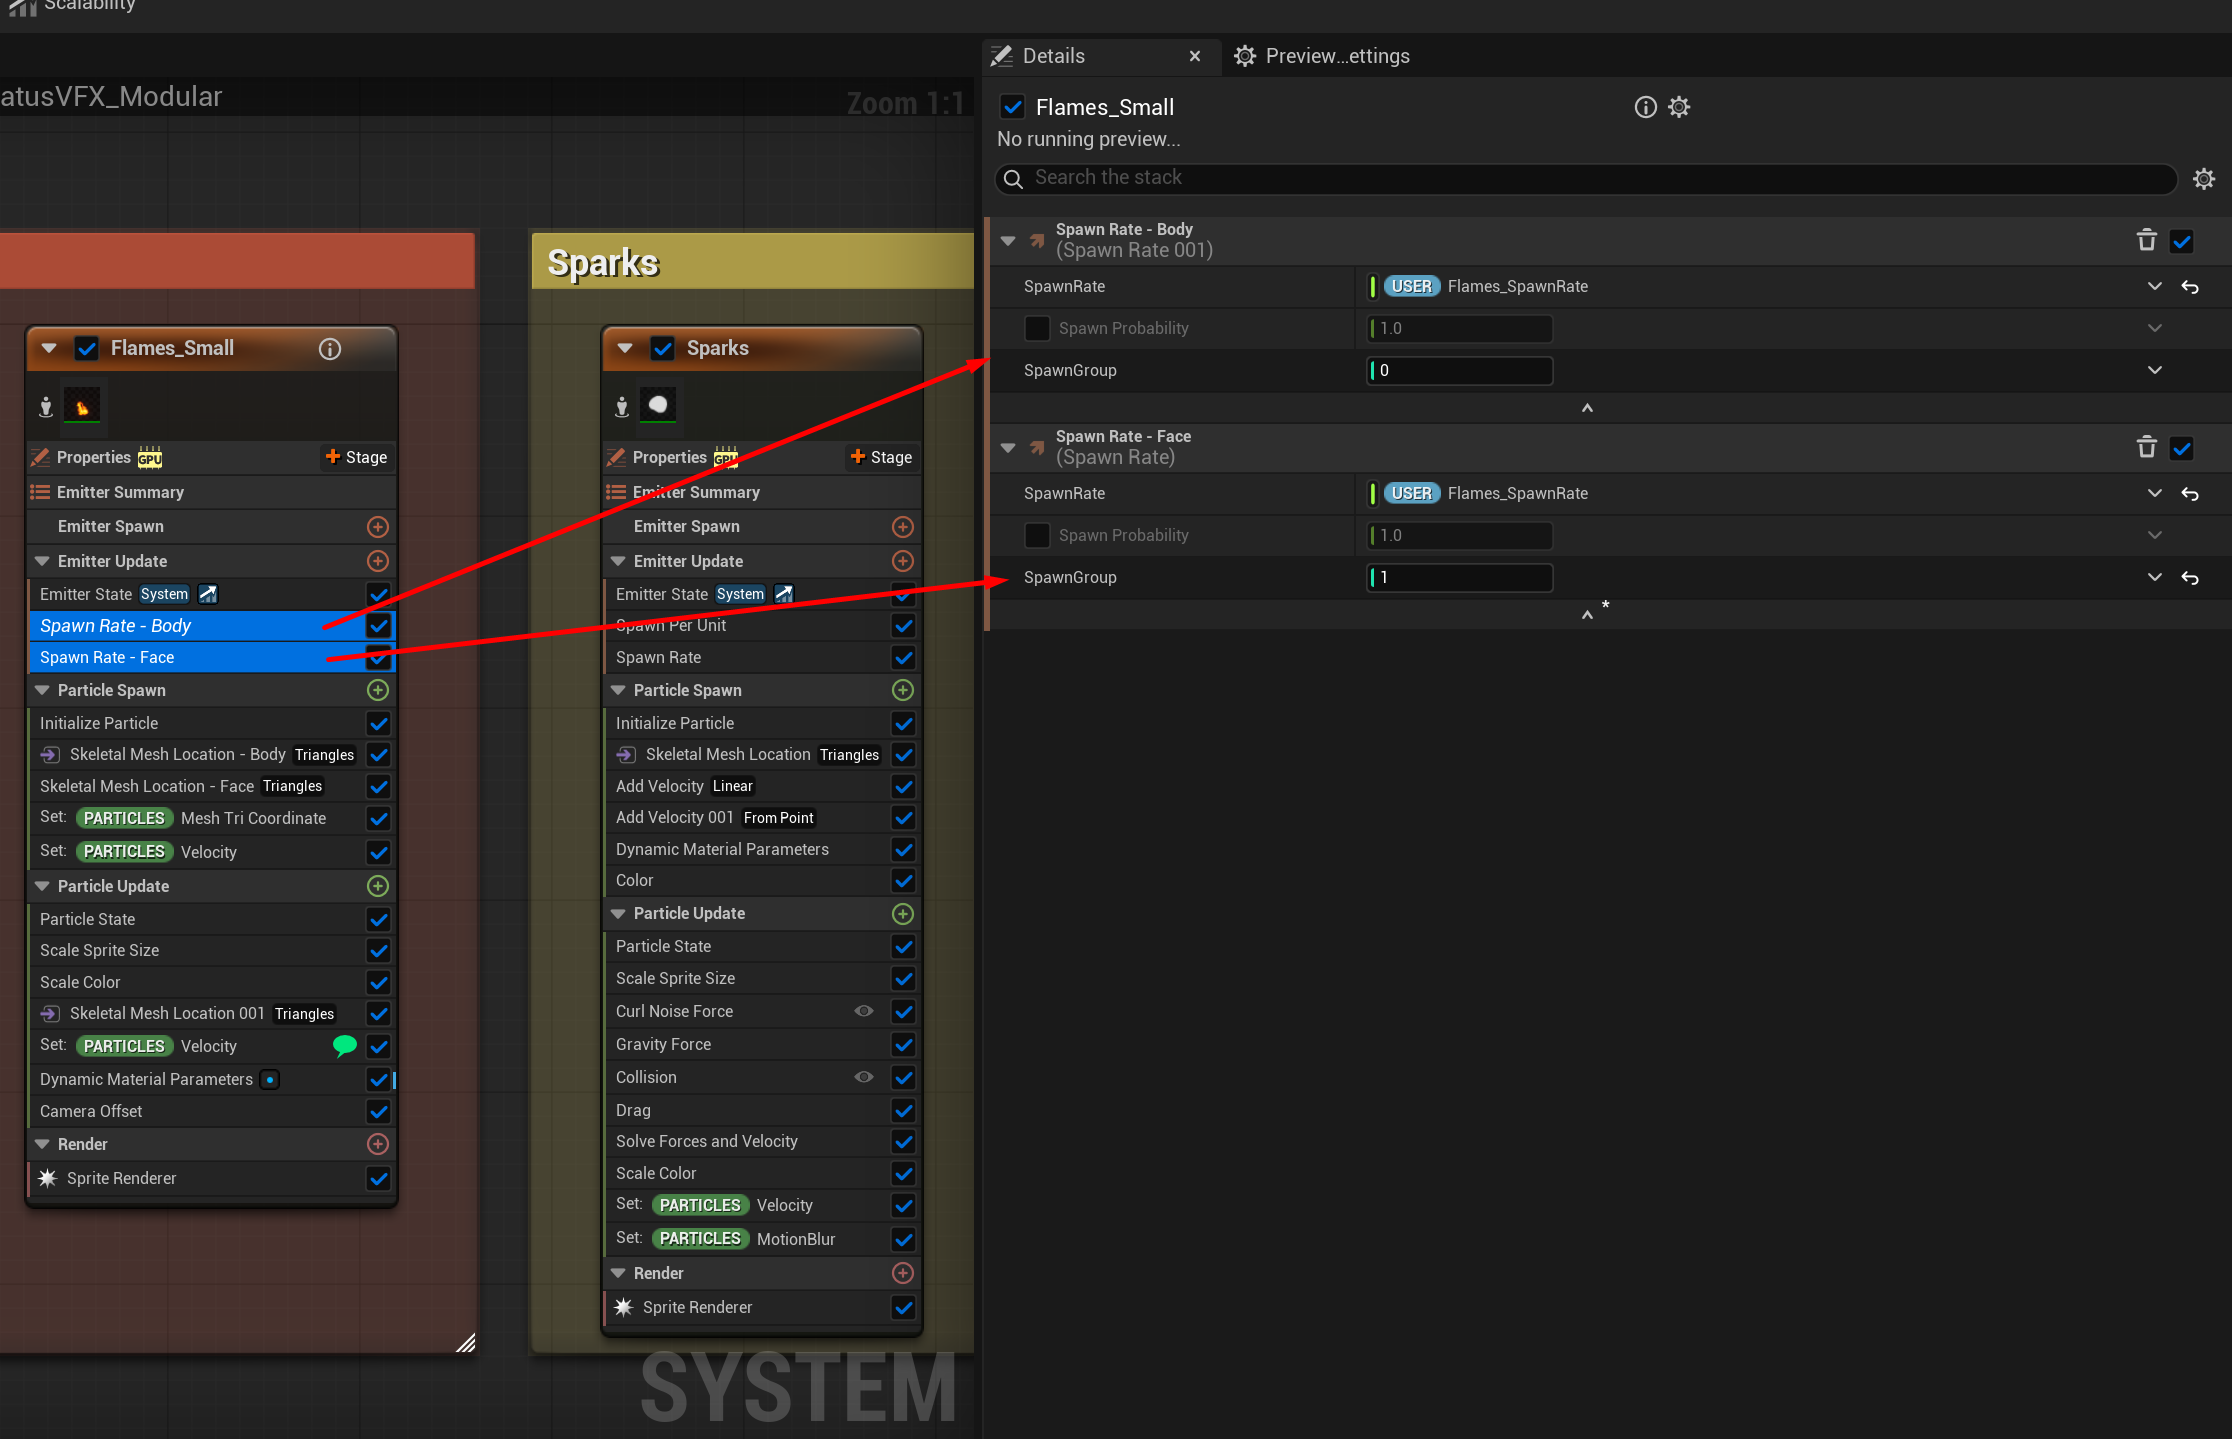
Task: Click the trash icon for Spawn Rate - Body
Action: point(2146,240)
